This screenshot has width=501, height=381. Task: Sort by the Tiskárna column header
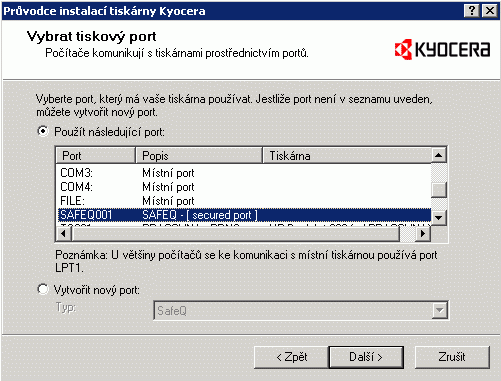click(347, 155)
